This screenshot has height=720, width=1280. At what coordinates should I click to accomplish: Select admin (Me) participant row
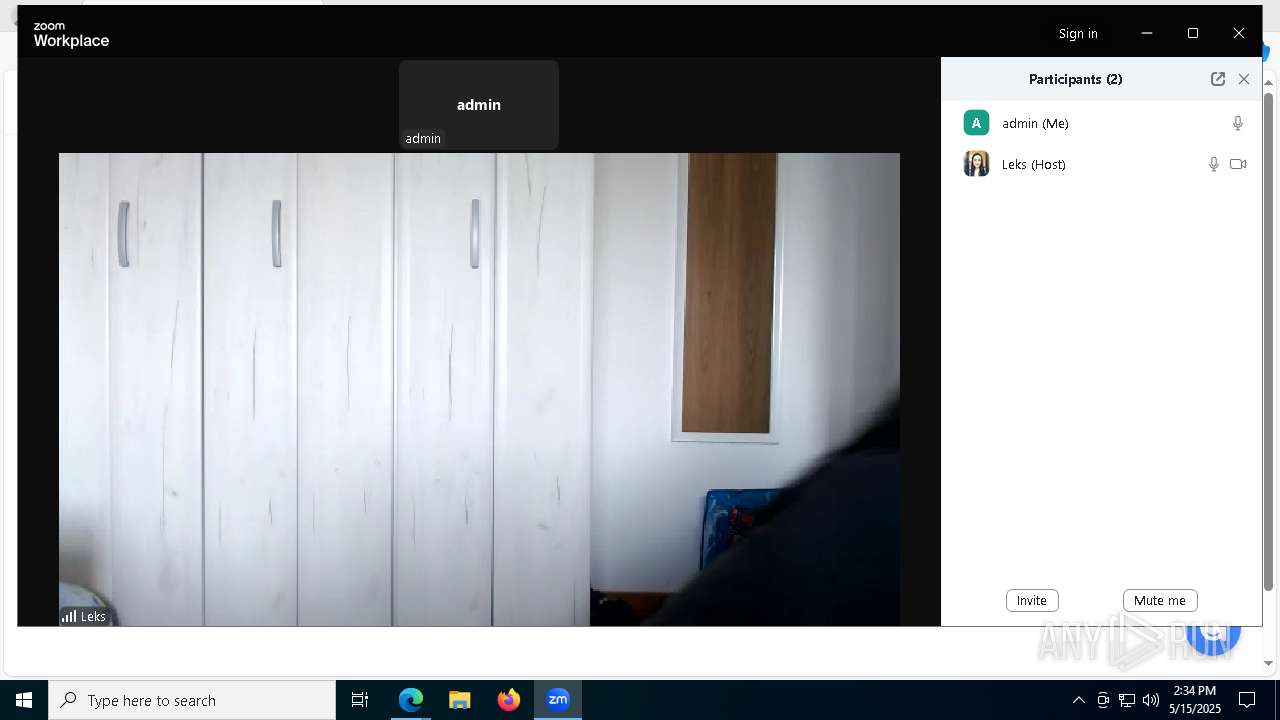[x=1101, y=123]
